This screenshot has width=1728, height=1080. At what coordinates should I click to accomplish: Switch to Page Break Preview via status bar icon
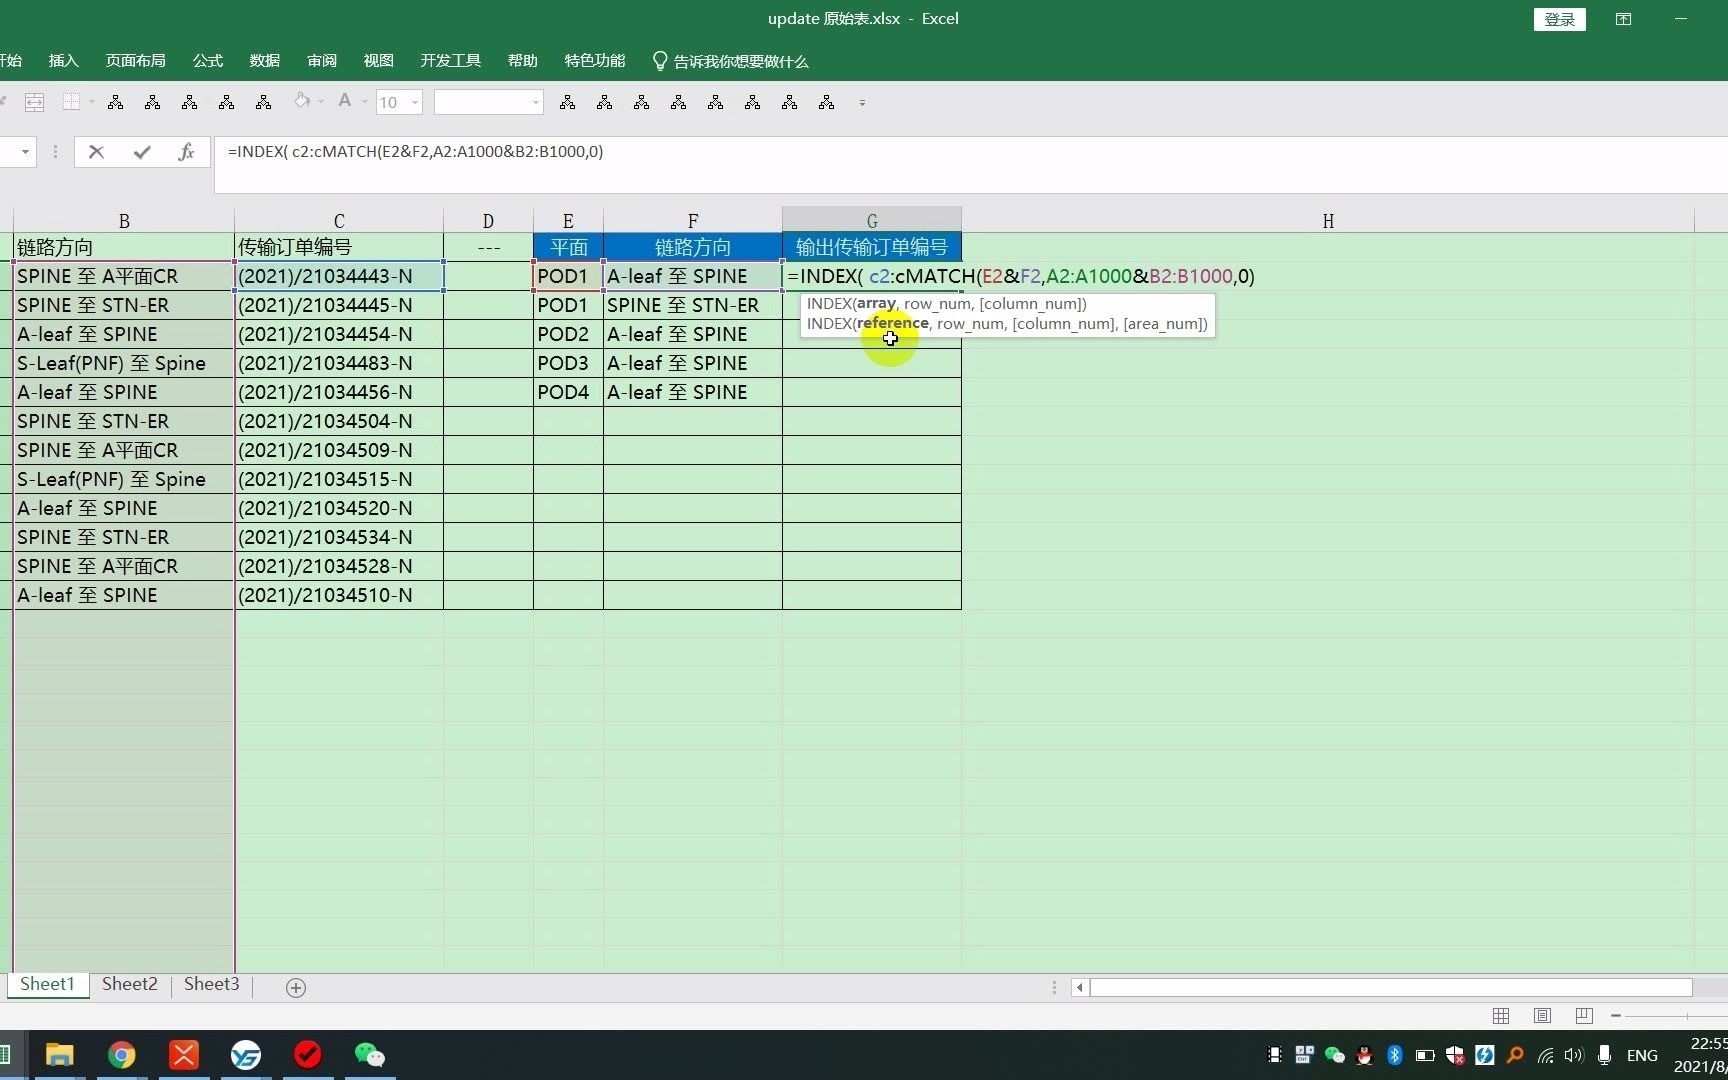(1583, 1016)
